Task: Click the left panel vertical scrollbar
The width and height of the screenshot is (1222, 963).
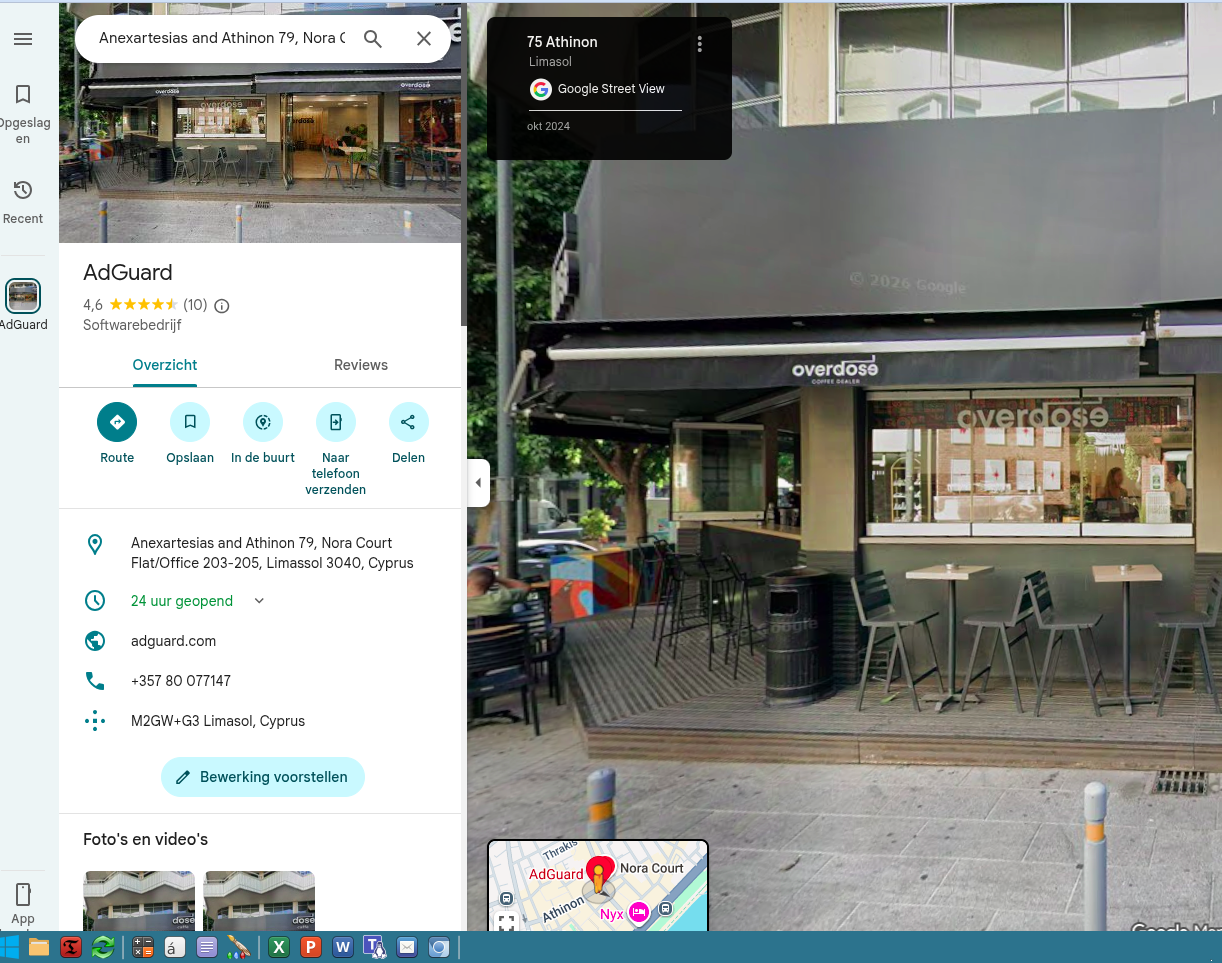Action: pyautogui.click(x=464, y=165)
